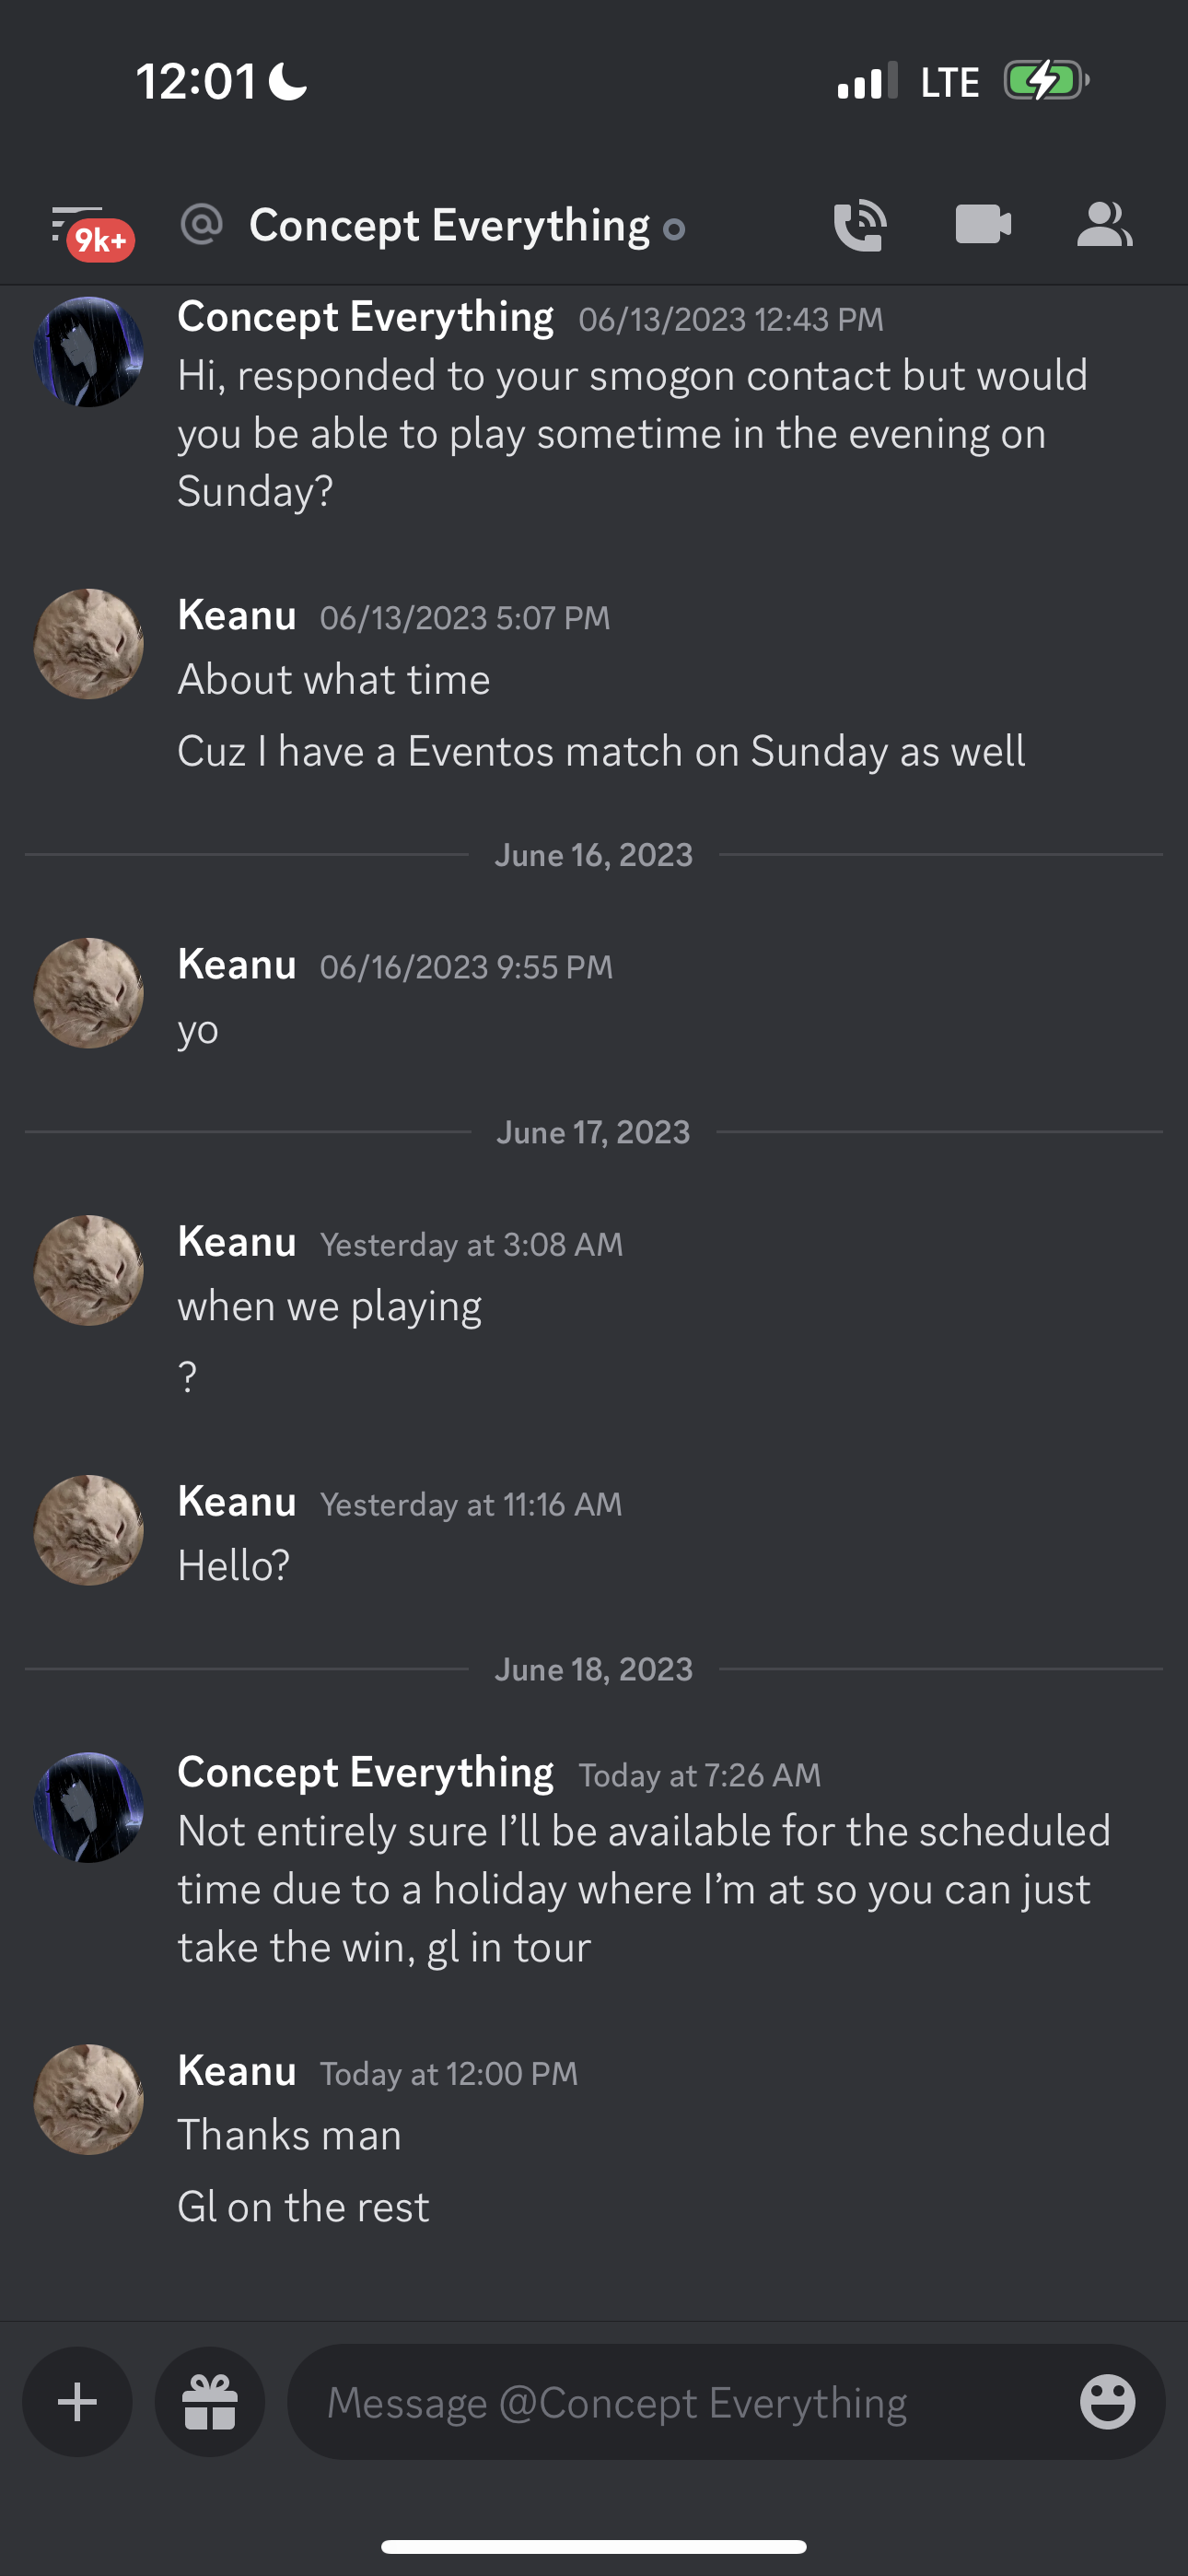This screenshot has height=2576, width=1188.
Task: Tap Keanu's avatar beside "Thanks man"
Action: [89, 2100]
